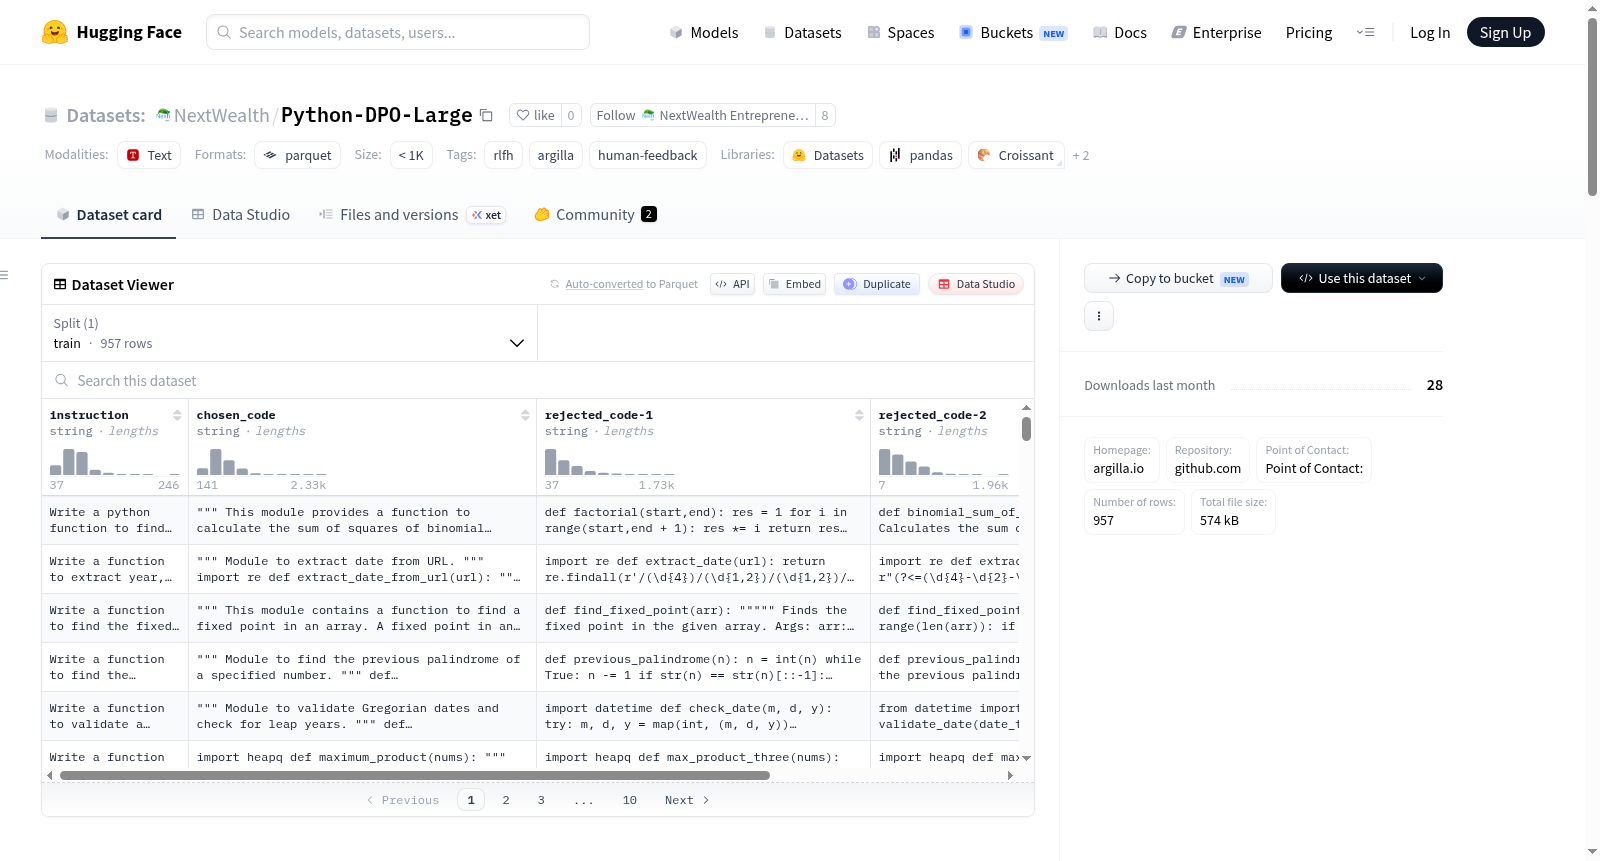Select the Text modality tag
The height and width of the screenshot is (861, 1600).
click(149, 155)
